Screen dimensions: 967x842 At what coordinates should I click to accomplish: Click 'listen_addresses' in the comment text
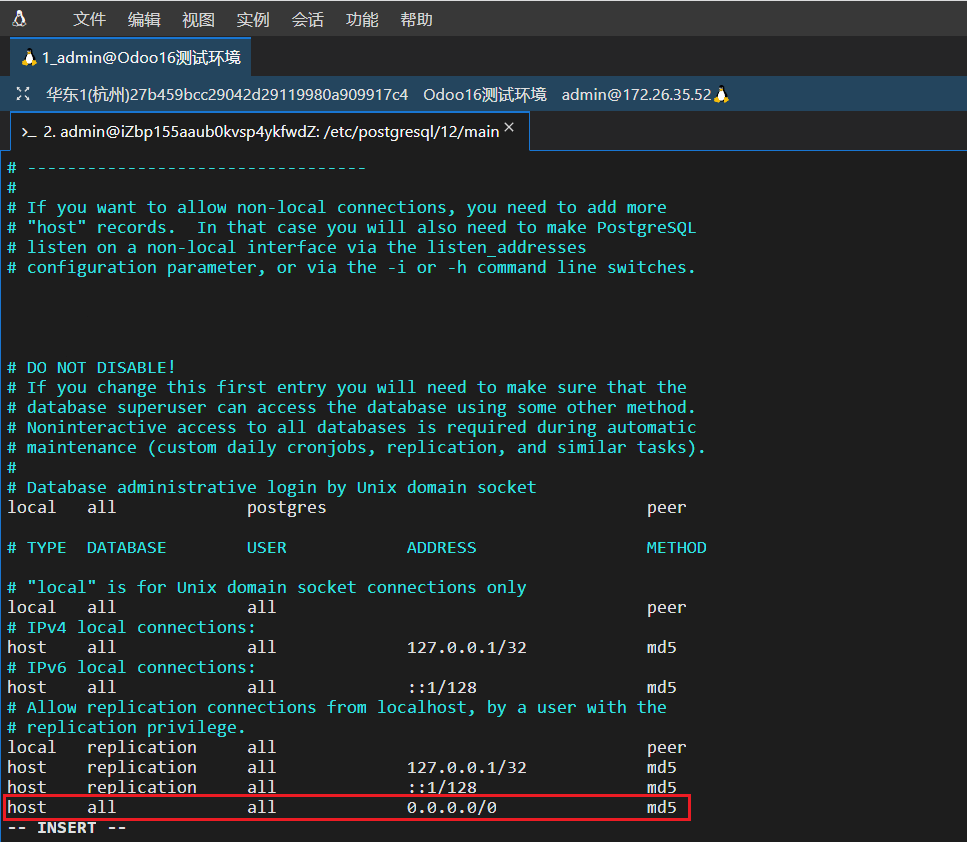coord(507,247)
